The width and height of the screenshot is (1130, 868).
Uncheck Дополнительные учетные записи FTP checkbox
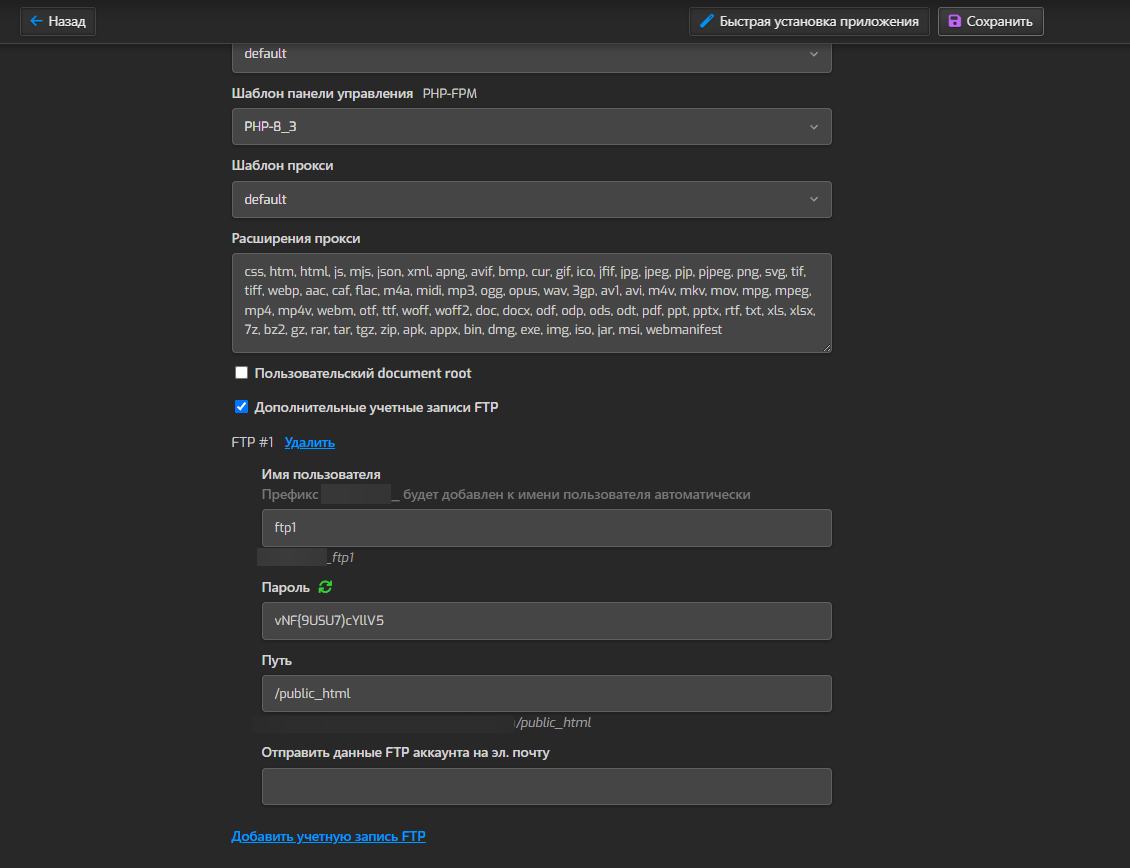(x=241, y=407)
